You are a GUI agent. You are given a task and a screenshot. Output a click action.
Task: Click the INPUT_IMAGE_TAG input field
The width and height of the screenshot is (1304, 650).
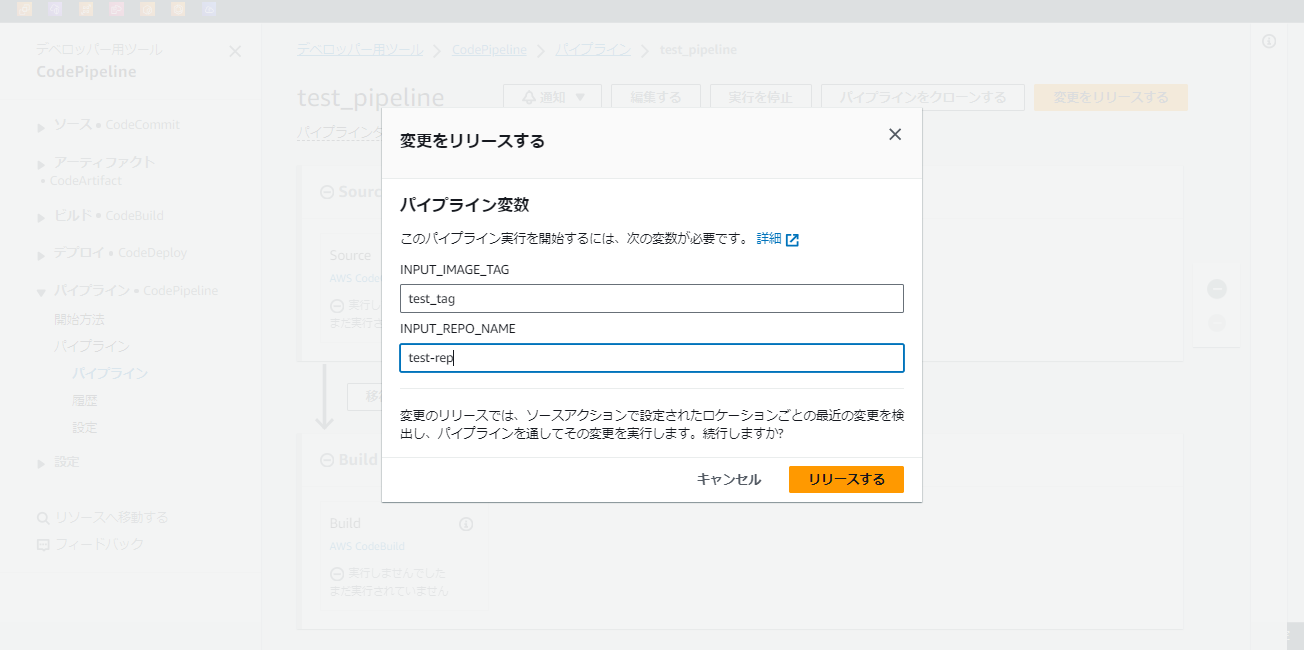tap(652, 298)
